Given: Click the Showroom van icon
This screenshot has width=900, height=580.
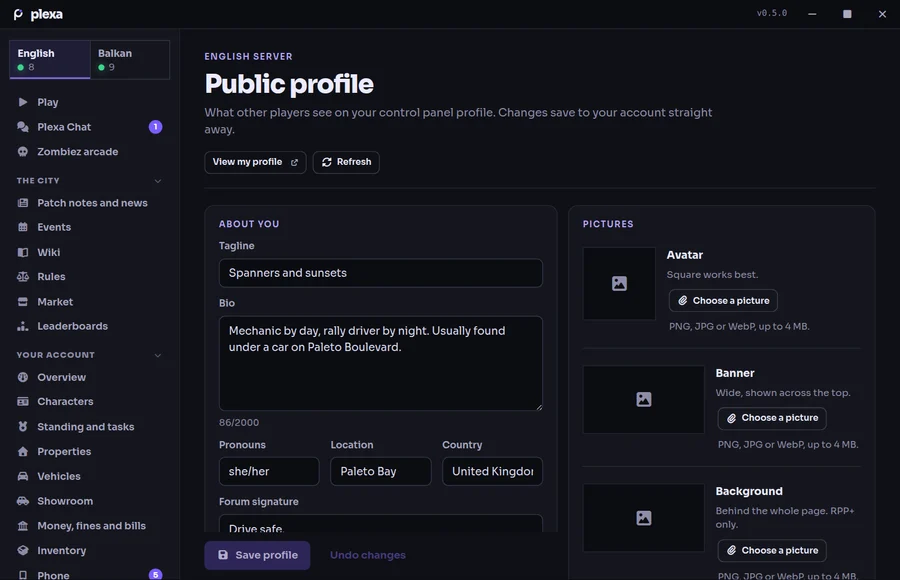Looking at the screenshot, I should coord(23,501).
